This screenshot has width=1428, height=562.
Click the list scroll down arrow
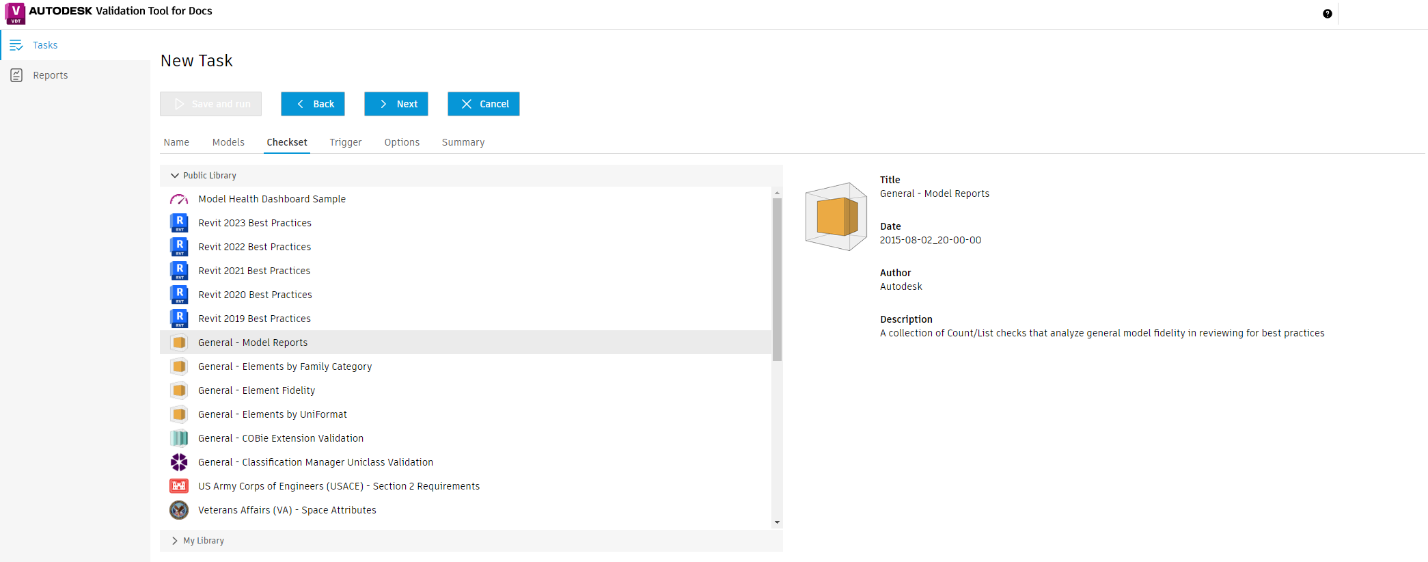(777, 522)
